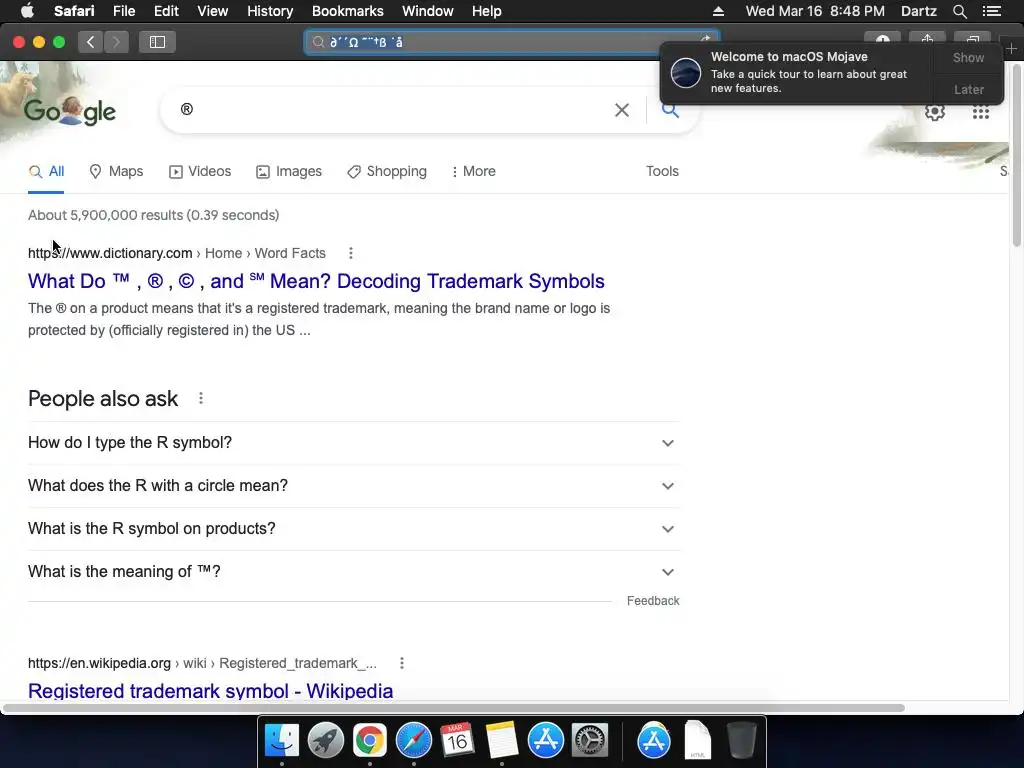Open Google Chrome from the Dock
1024x768 pixels.
(x=370, y=741)
